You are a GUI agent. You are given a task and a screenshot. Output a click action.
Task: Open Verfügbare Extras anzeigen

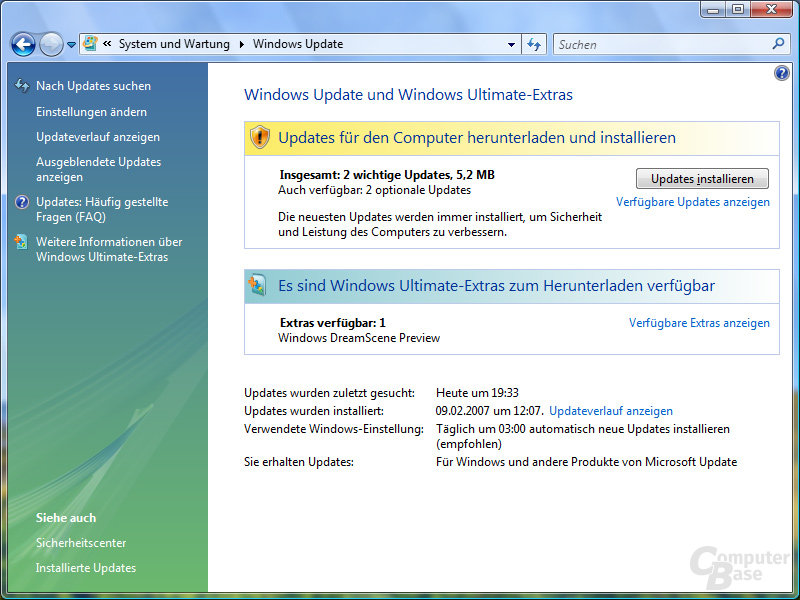(x=699, y=323)
